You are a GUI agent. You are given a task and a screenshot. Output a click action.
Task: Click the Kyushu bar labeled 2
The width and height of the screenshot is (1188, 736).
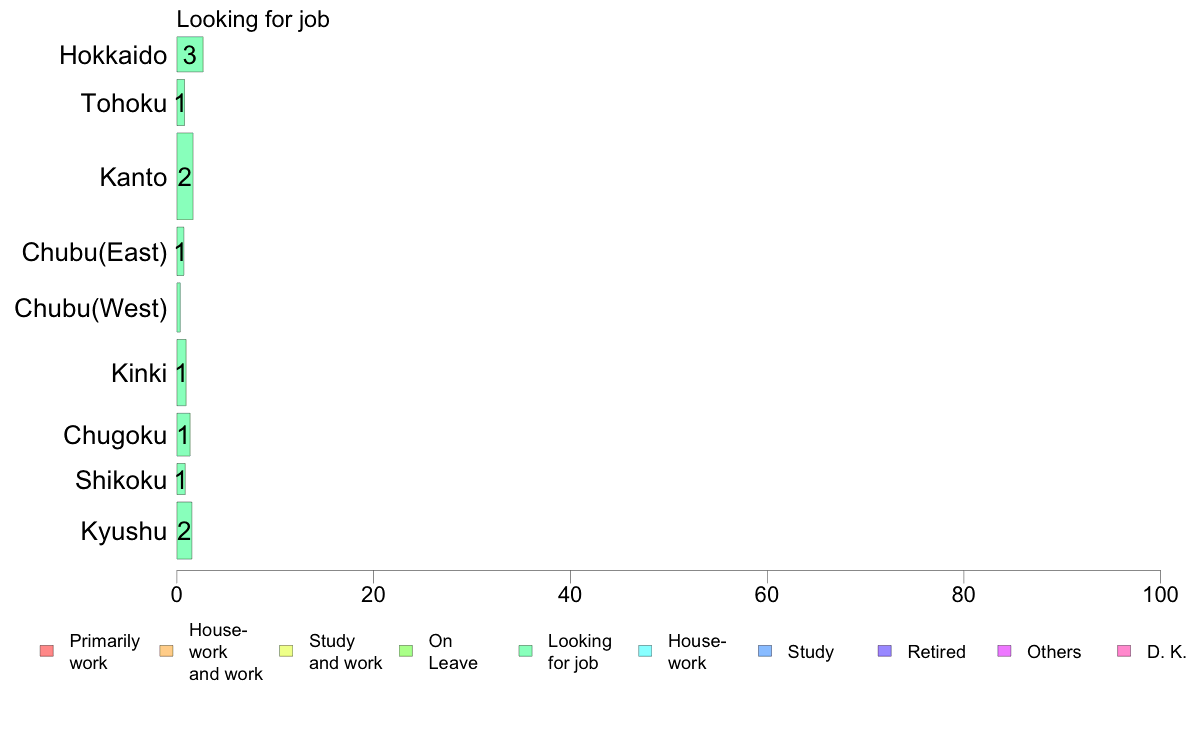[184, 531]
